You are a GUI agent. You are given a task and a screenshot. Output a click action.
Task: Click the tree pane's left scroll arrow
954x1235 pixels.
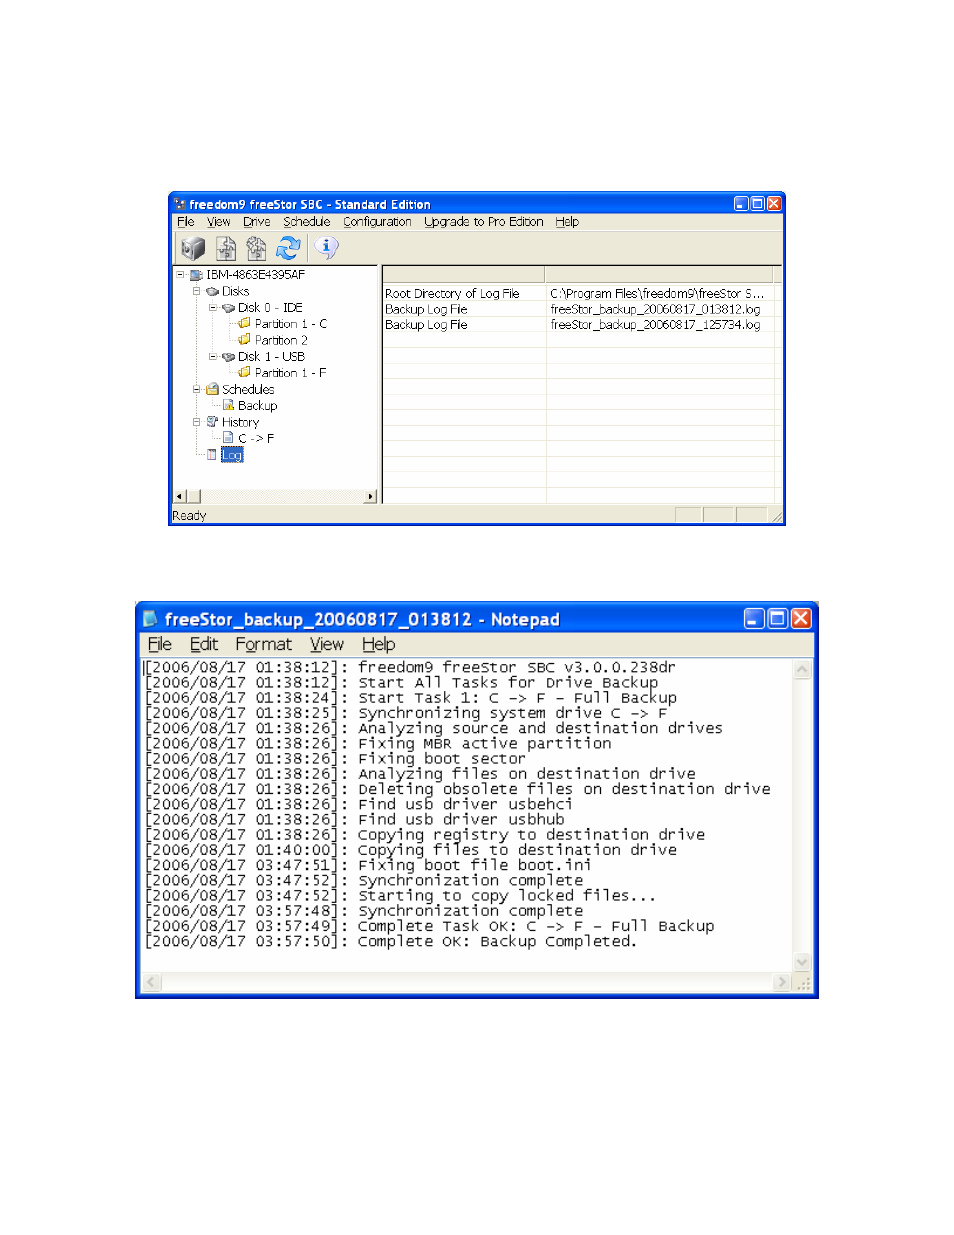coord(179,496)
